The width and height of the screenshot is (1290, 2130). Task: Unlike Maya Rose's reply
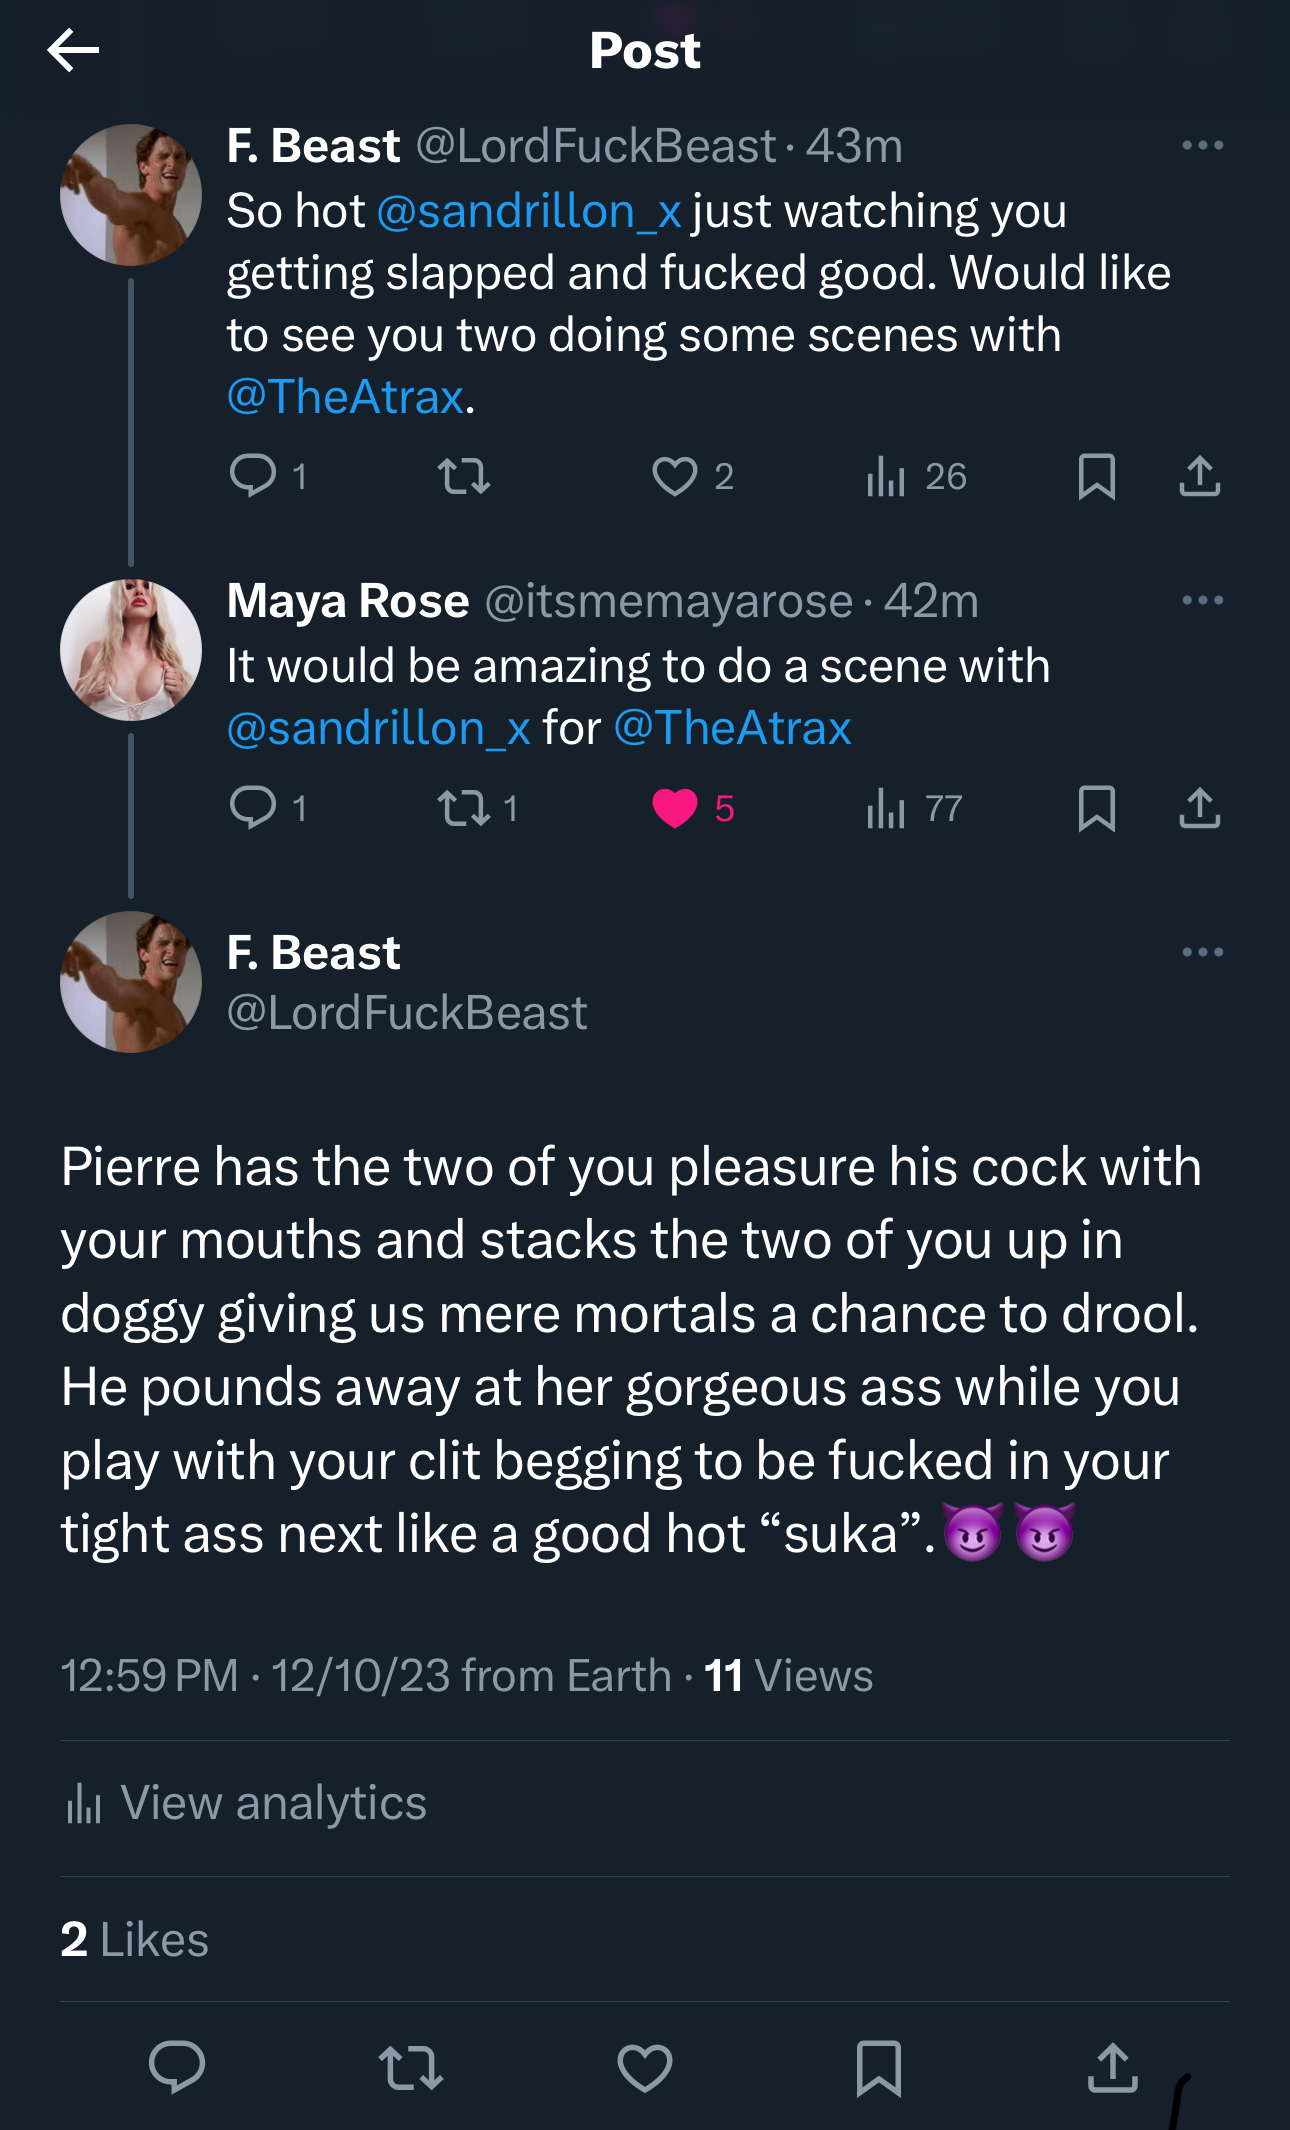point(675,808)
